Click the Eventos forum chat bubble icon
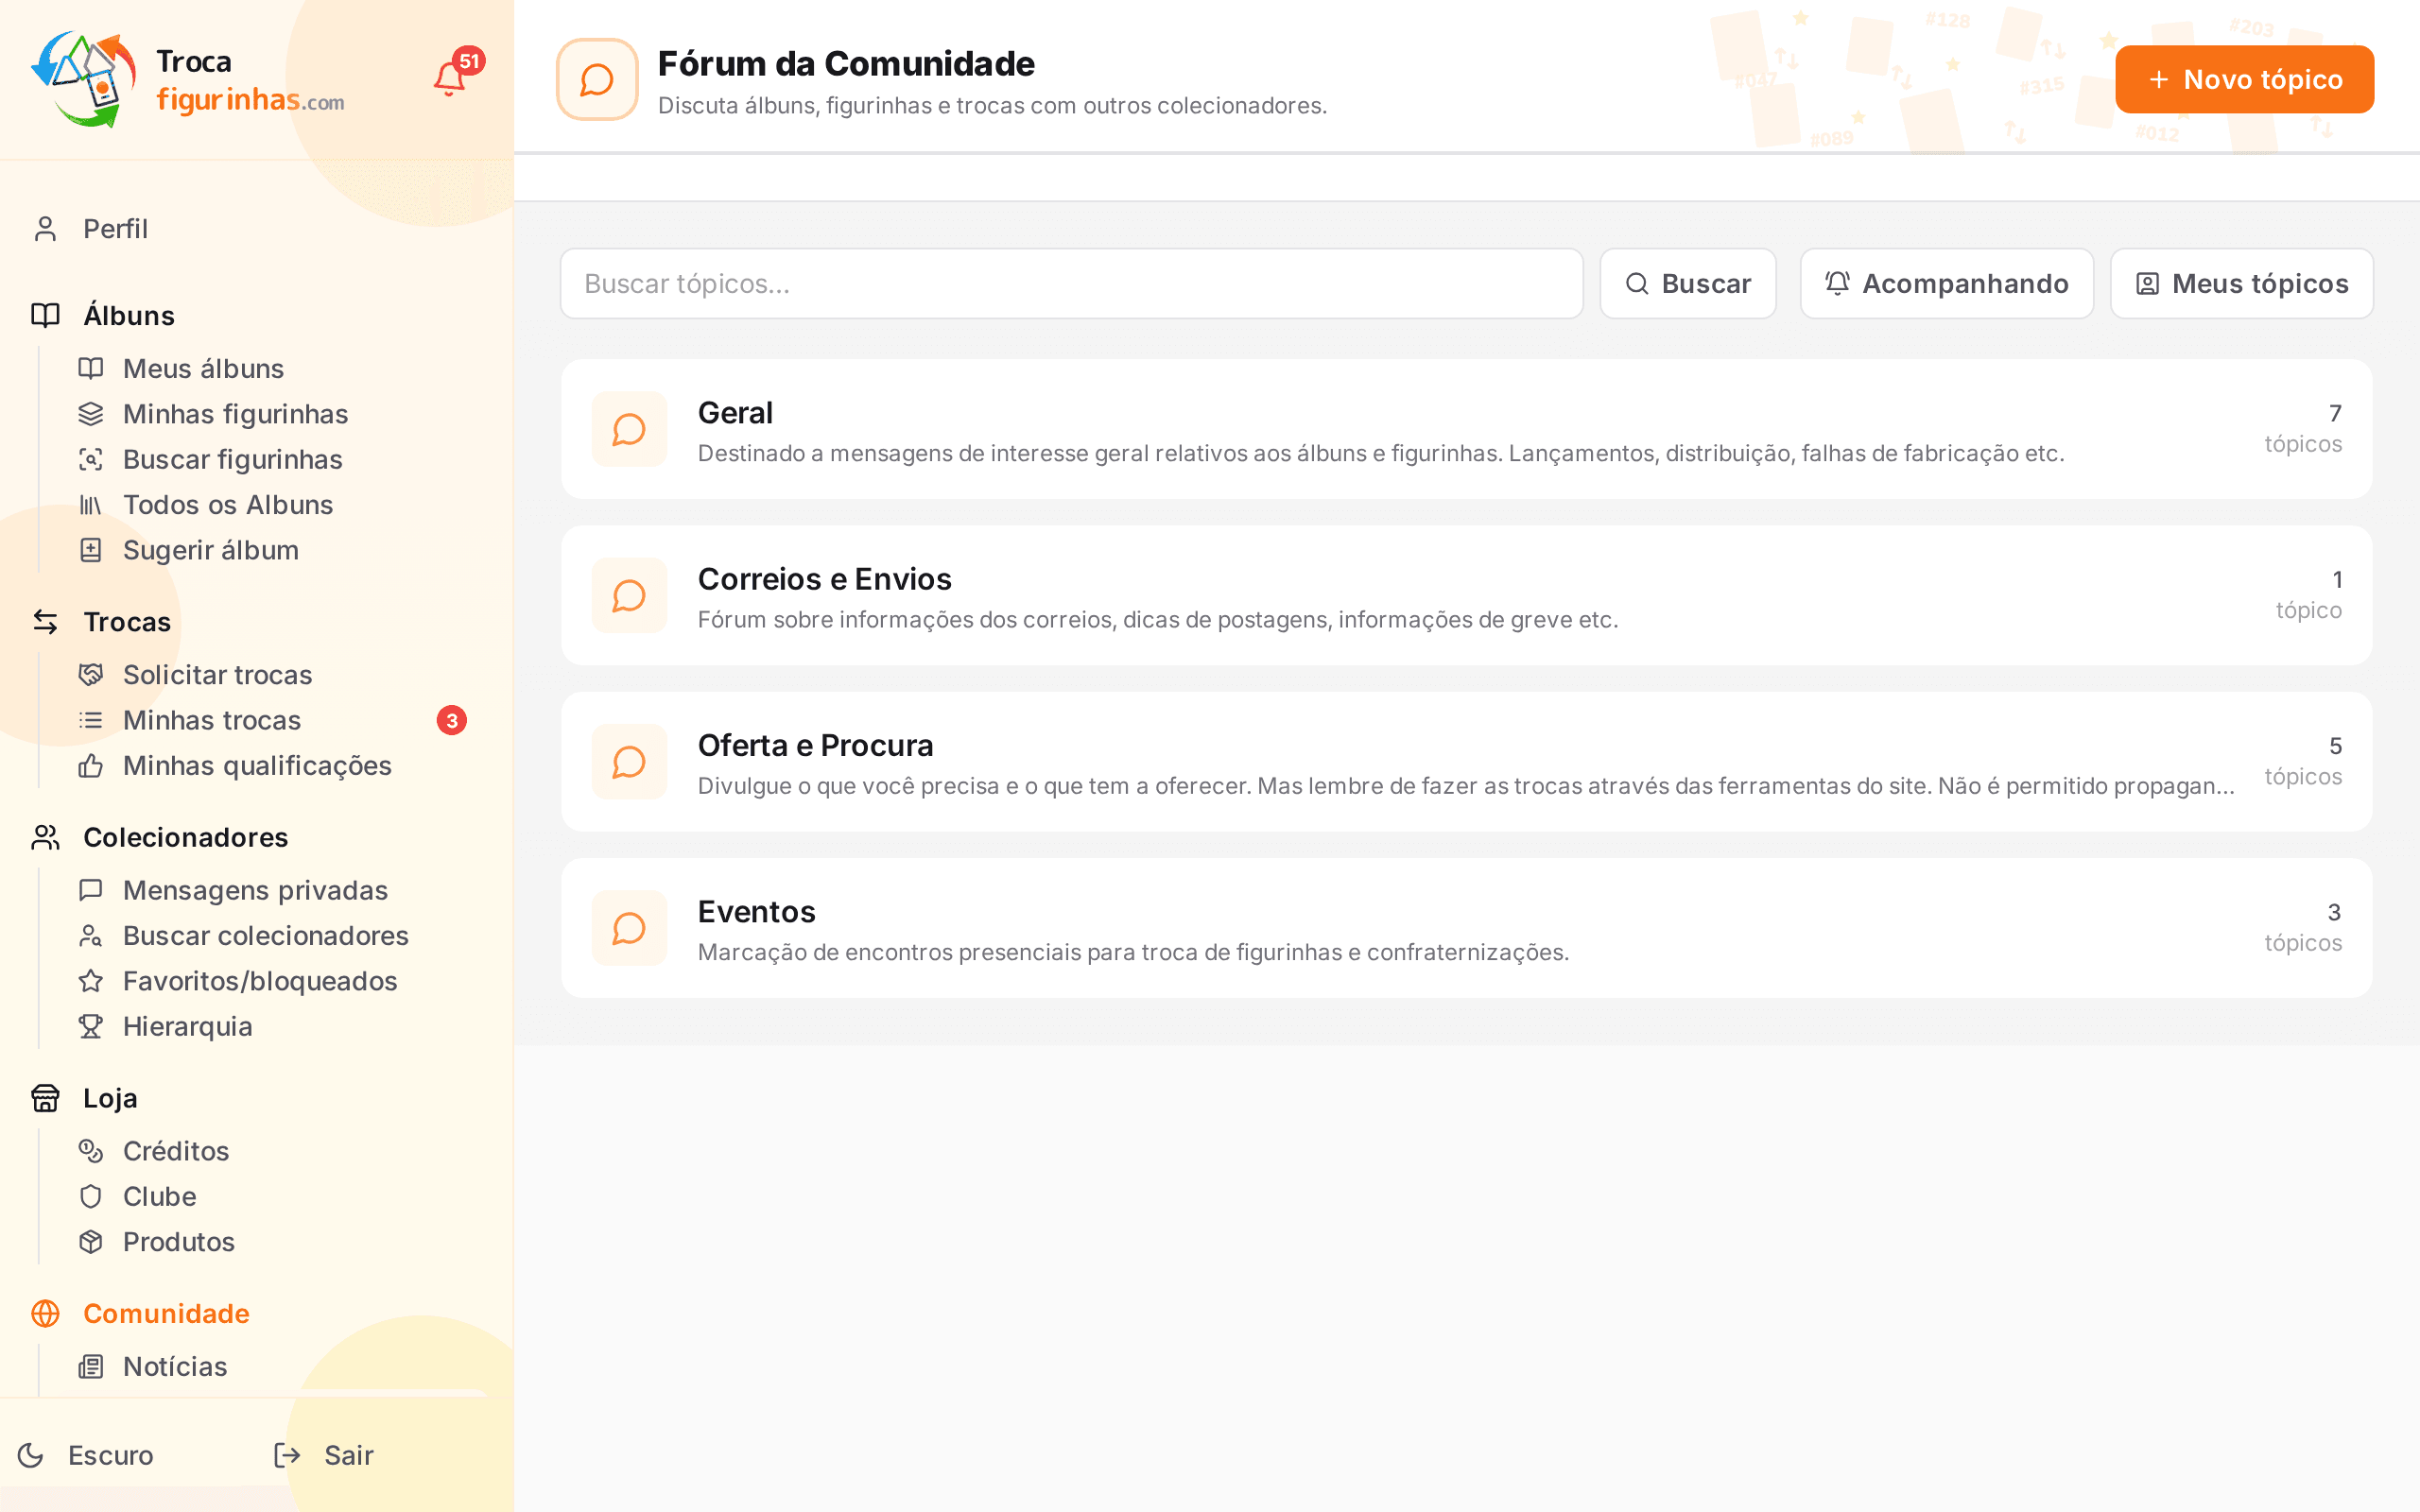The image size is (2420, 1512). pyautogui.click(x=629, y=928)
